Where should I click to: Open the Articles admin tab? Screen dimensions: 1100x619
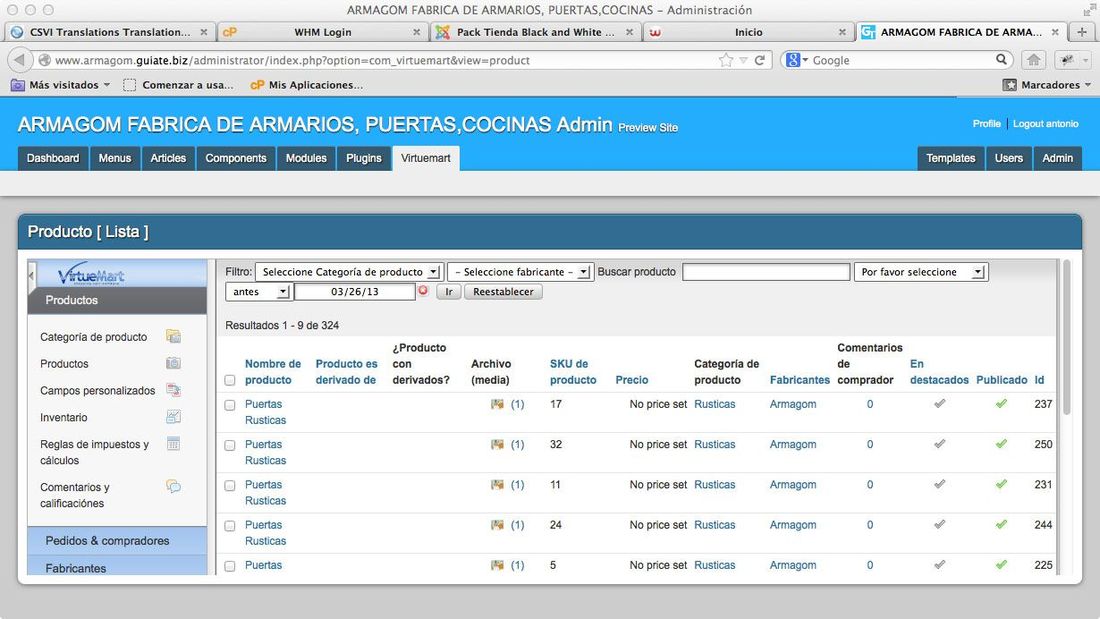(x=168, y=158)
